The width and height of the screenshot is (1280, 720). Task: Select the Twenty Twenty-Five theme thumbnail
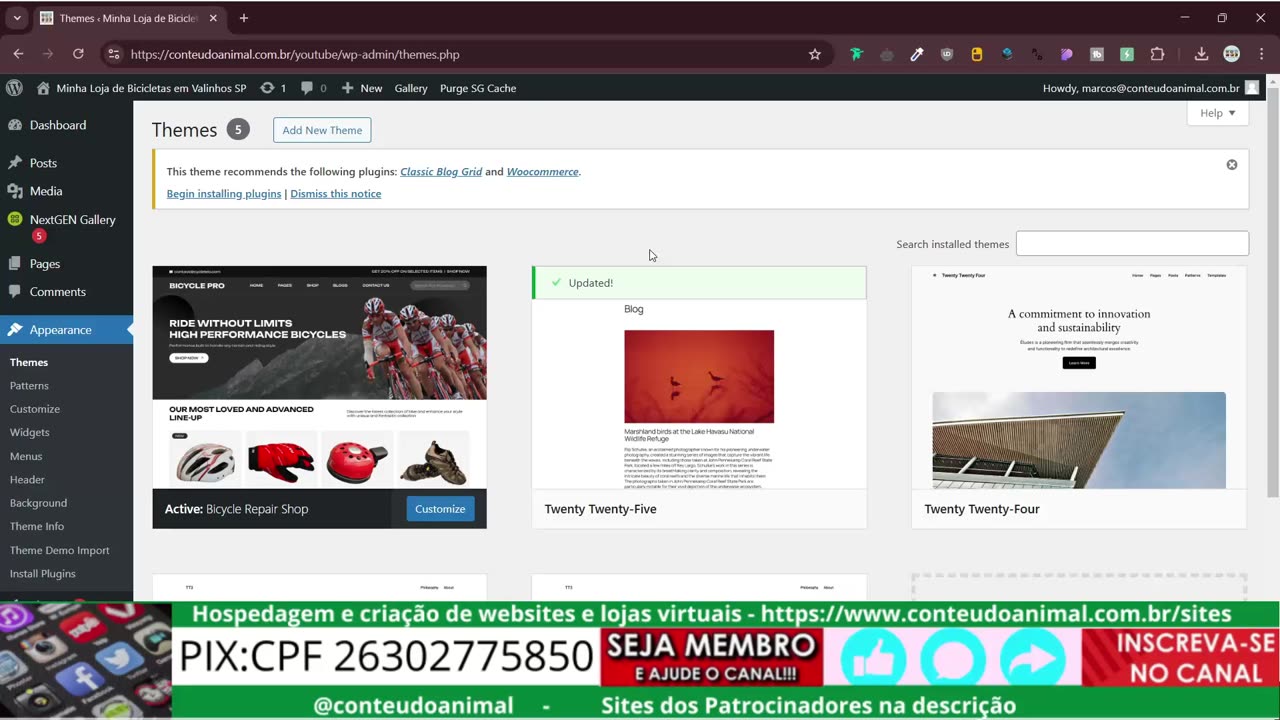pos(699,394)
